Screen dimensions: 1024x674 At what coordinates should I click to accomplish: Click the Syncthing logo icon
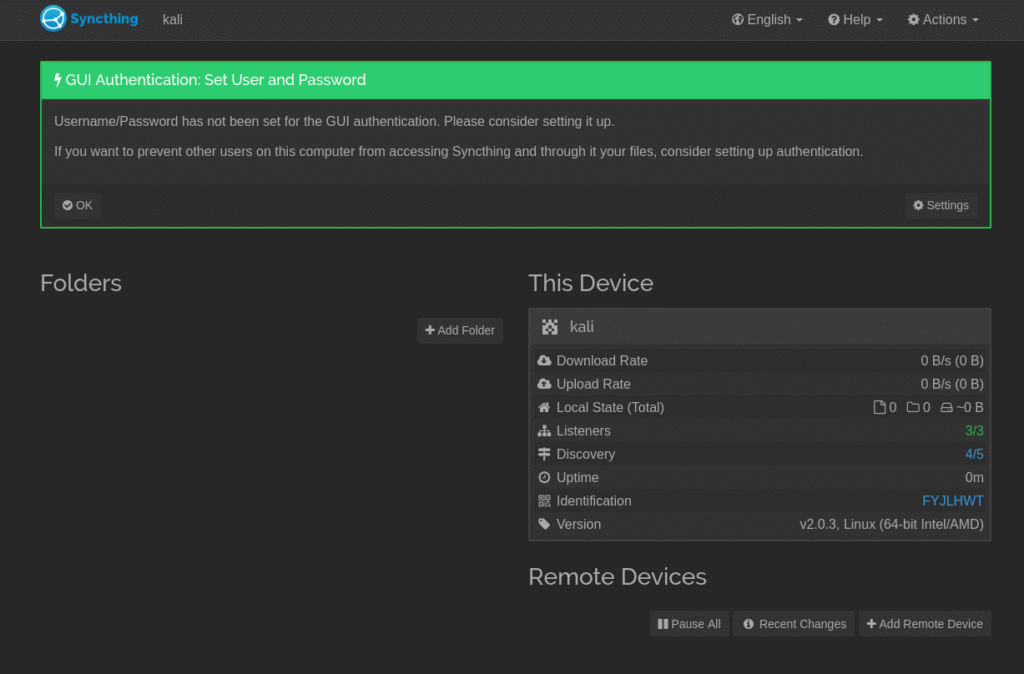click(x=53, y=18)
